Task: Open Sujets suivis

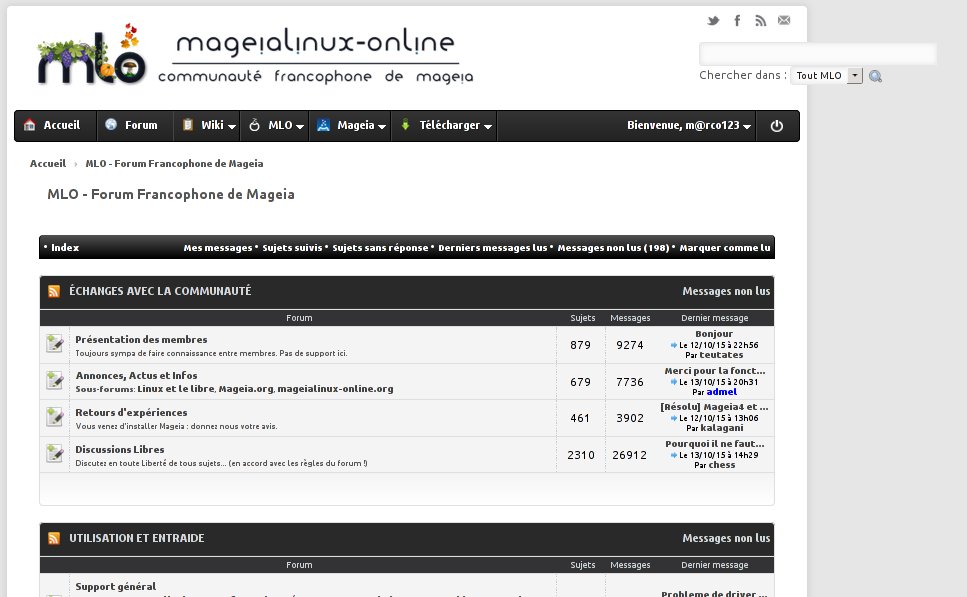Action: pos(292,248)
